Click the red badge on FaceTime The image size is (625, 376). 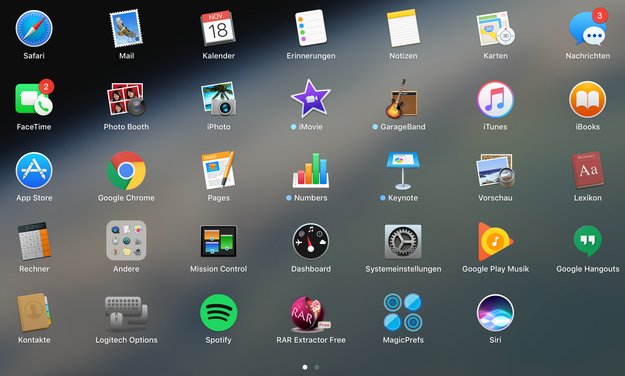(46, 86)
